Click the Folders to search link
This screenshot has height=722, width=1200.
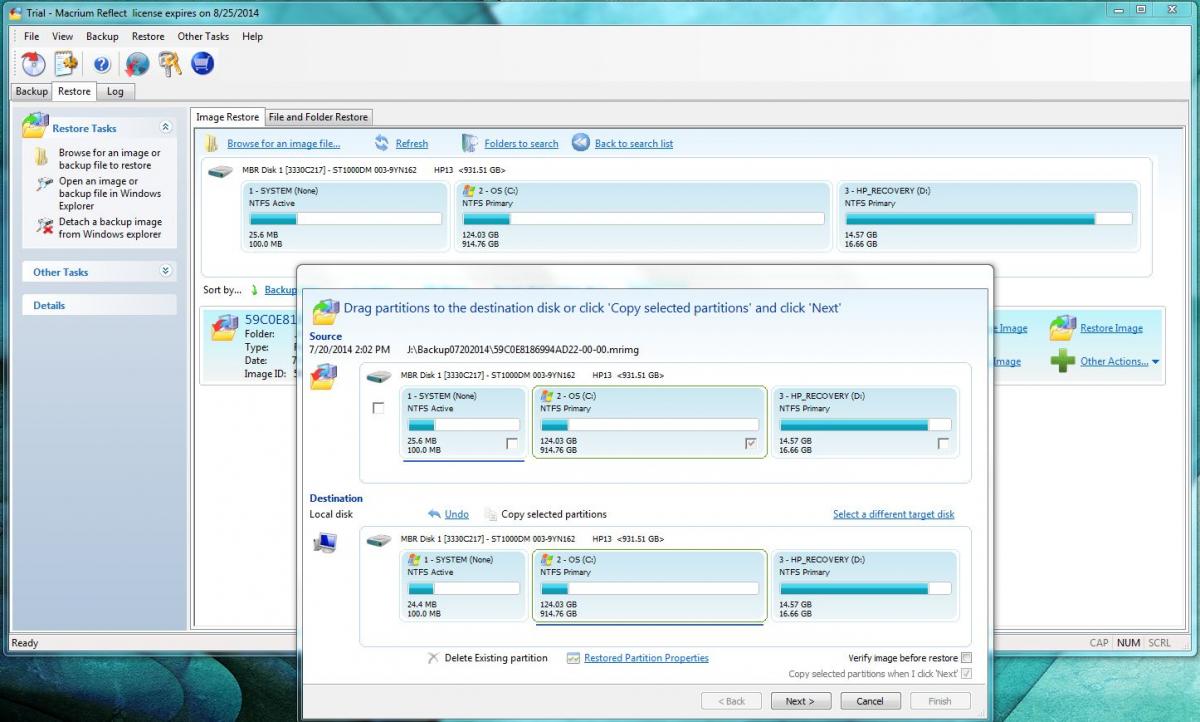521,144
